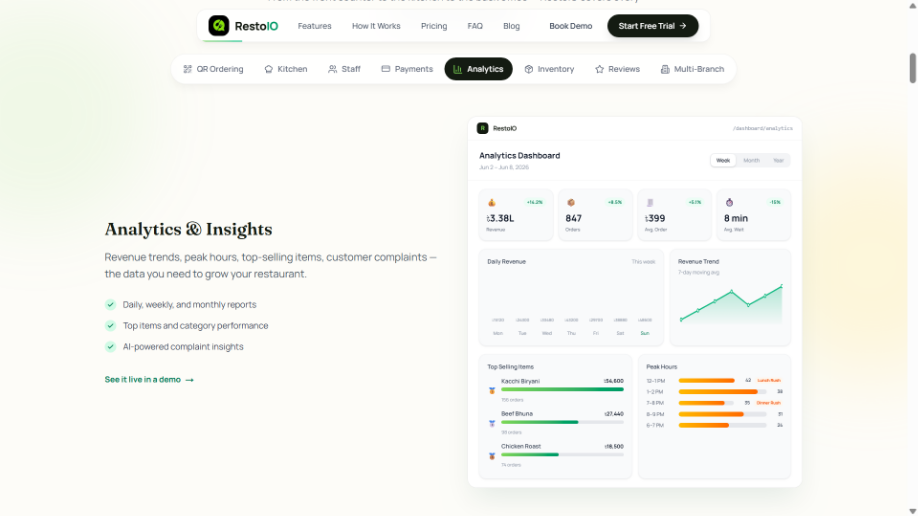Click the 8-9 PM peak hours bar

coord(722,414)
